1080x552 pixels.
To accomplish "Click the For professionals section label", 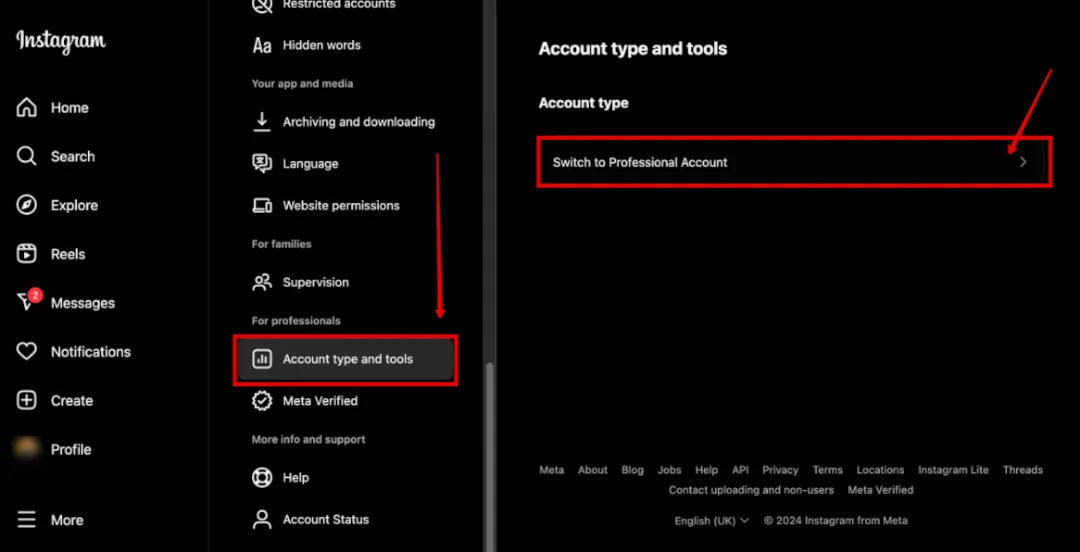I will 296,321.
